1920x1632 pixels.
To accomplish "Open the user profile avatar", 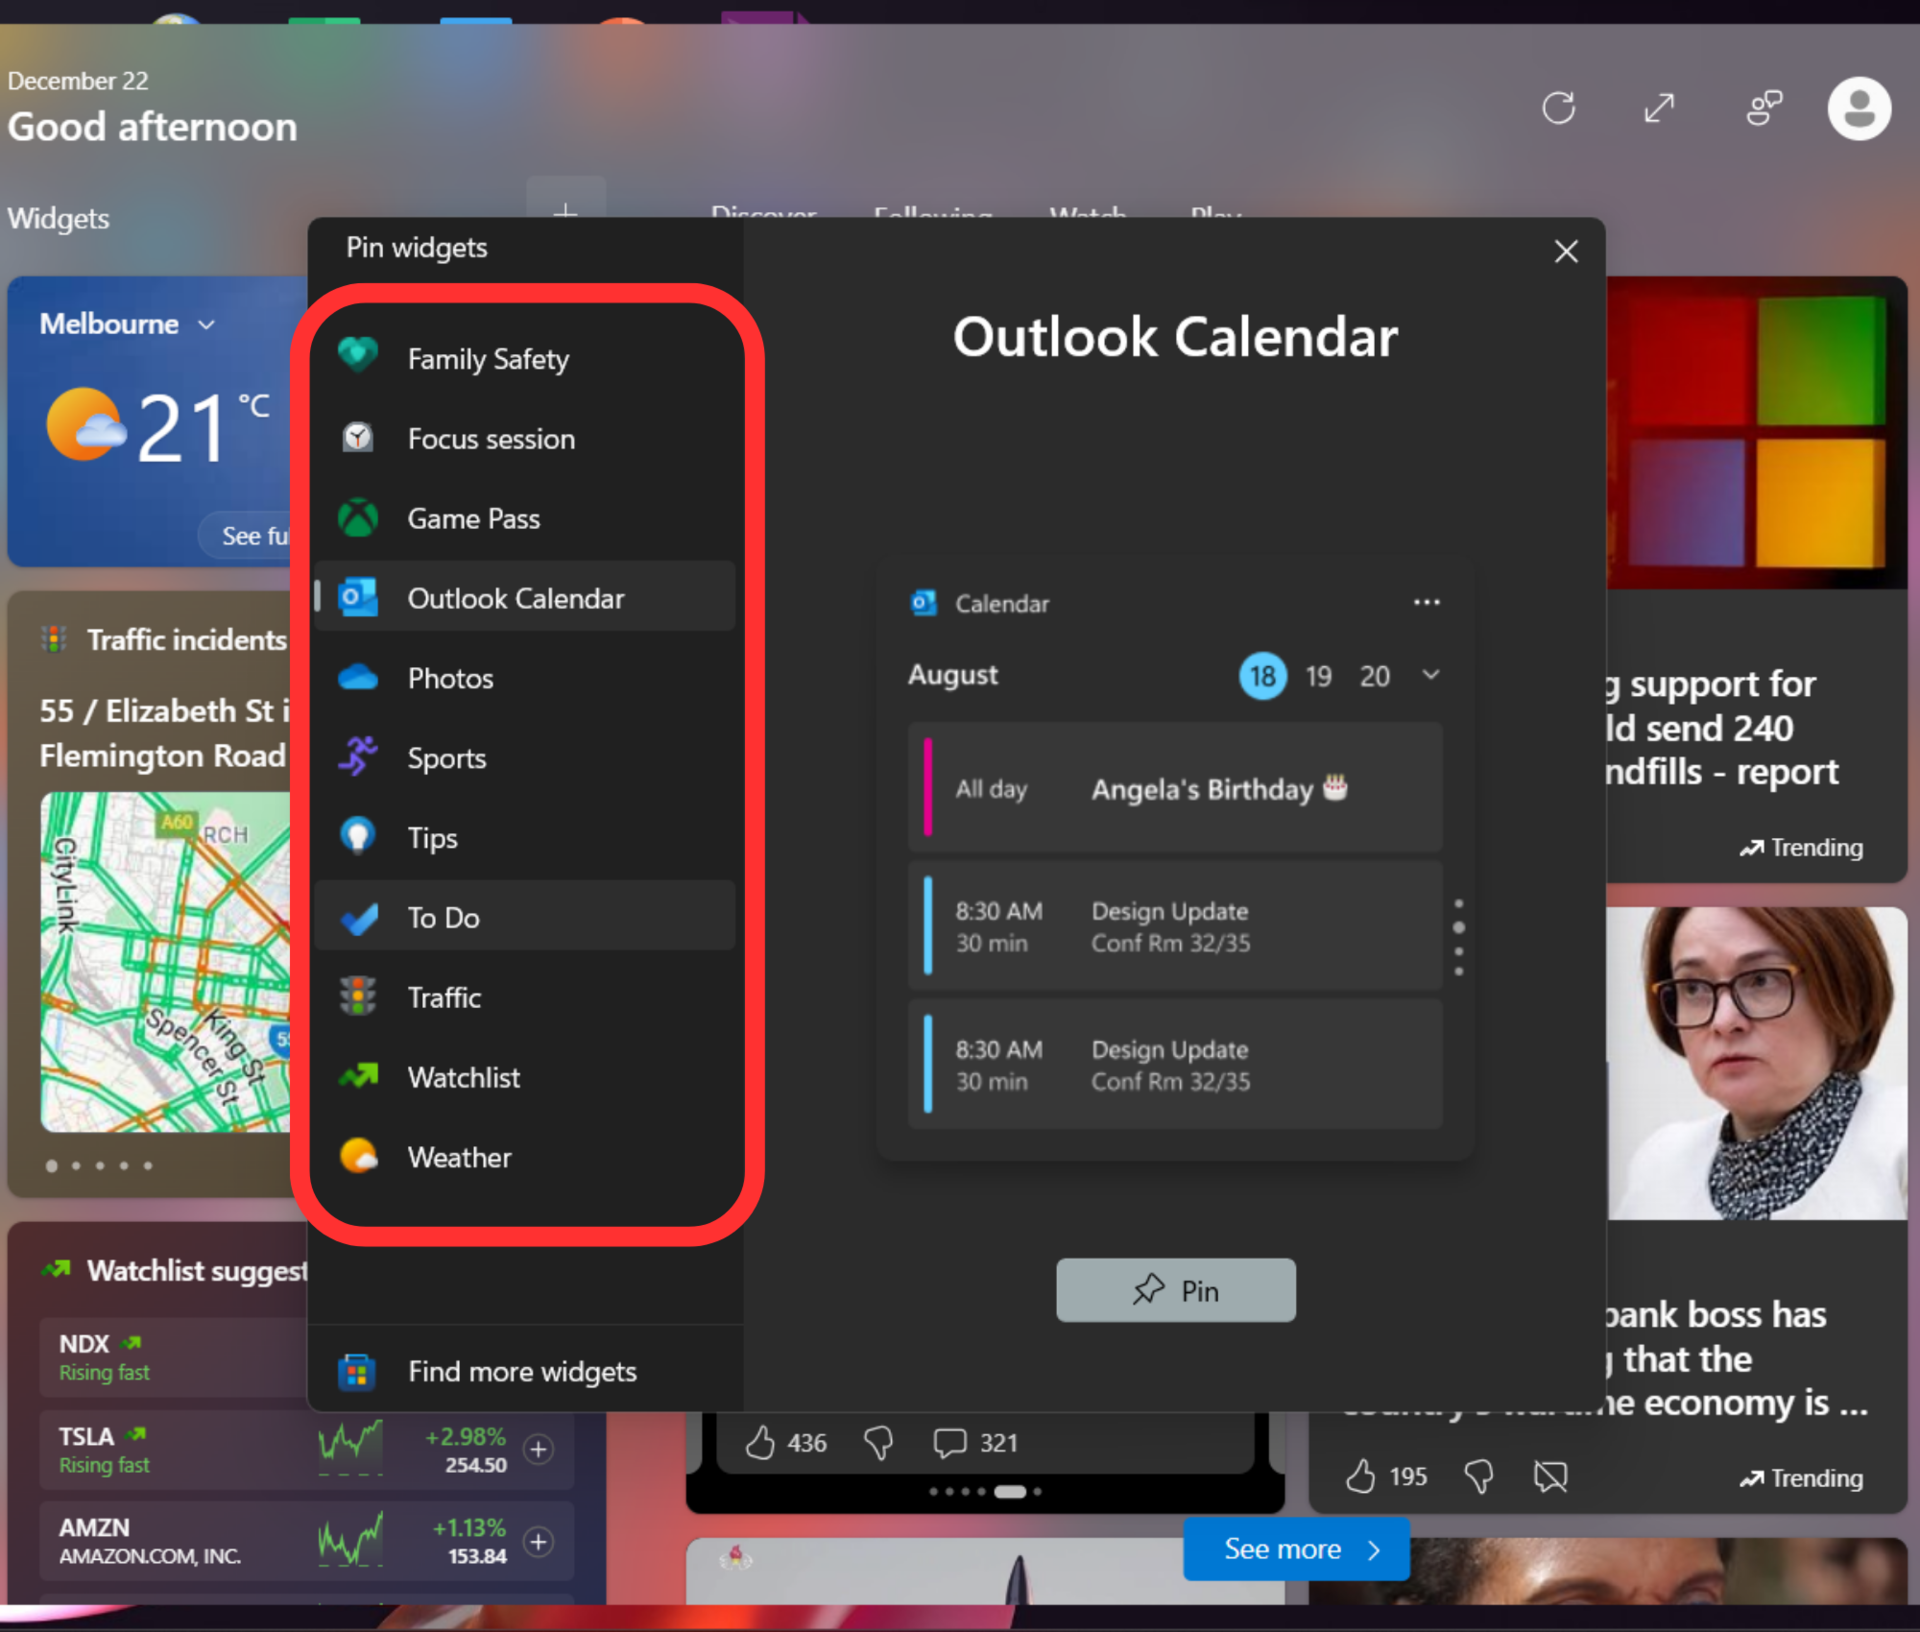I will click(x=1858, y=108).
